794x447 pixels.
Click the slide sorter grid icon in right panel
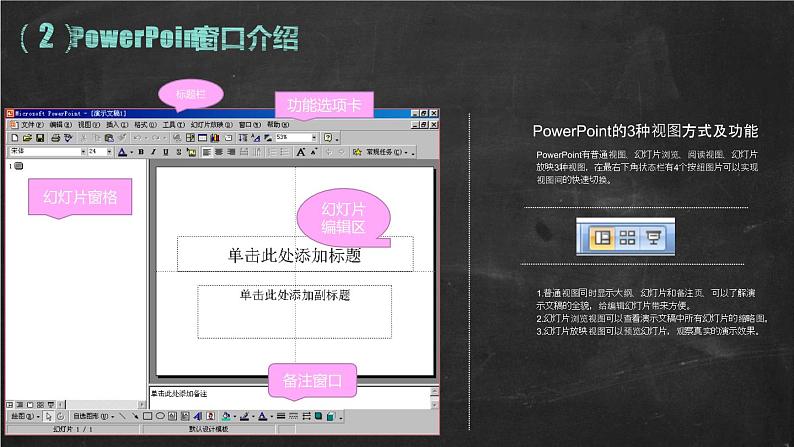click(x=627, y=237)
